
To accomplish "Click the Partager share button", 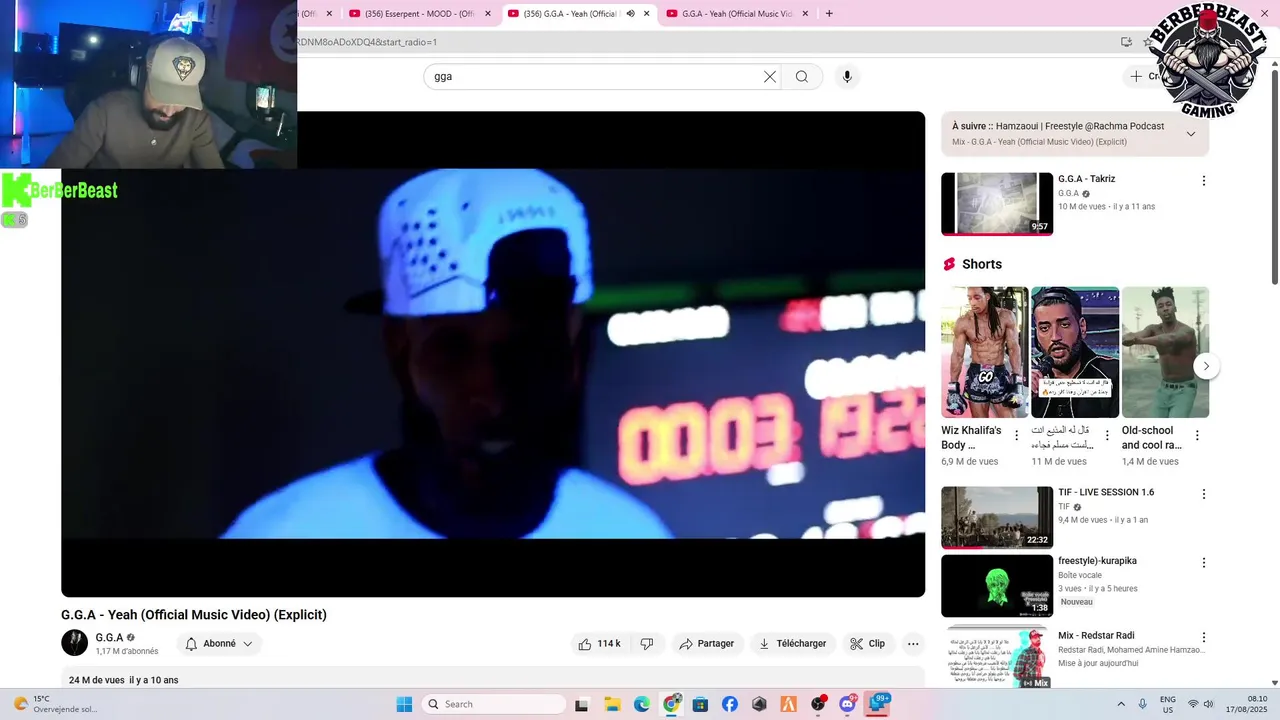I will pos(706,644).
